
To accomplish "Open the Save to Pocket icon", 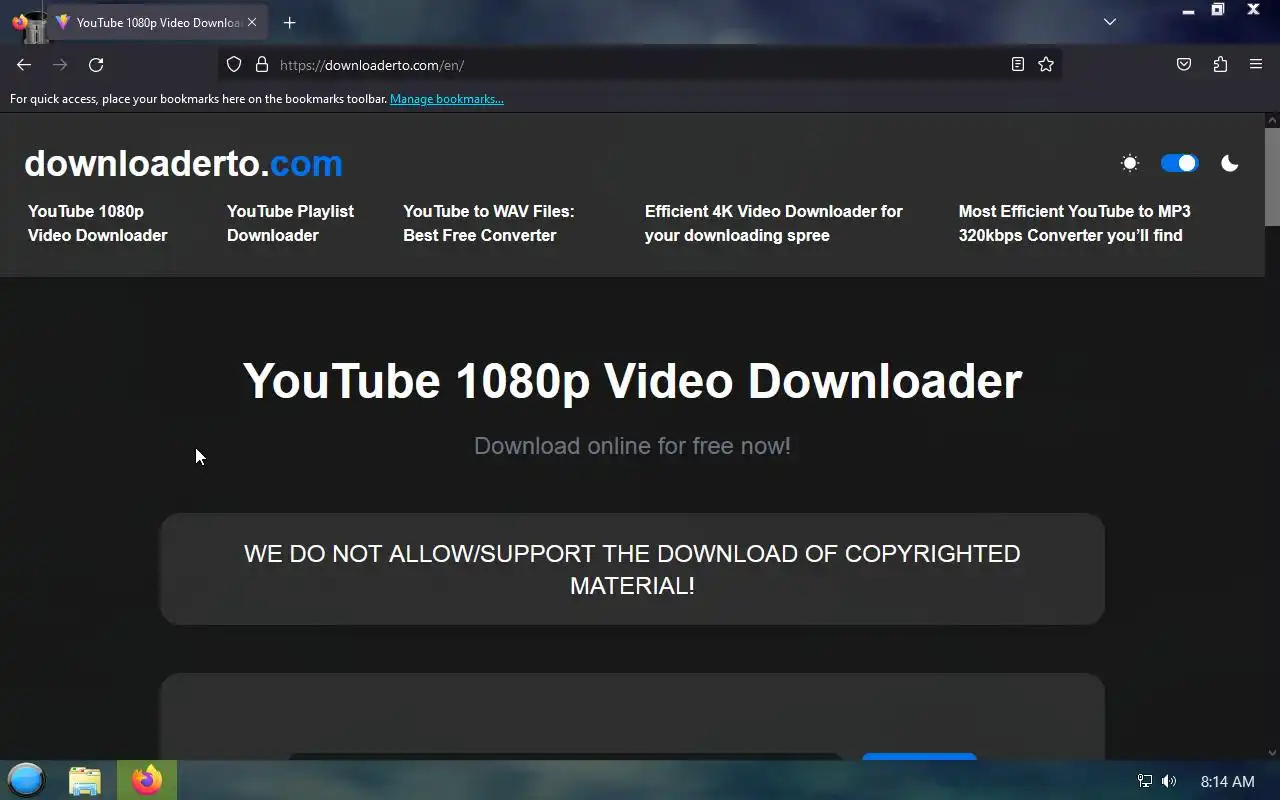I will tap(1184, 65).
